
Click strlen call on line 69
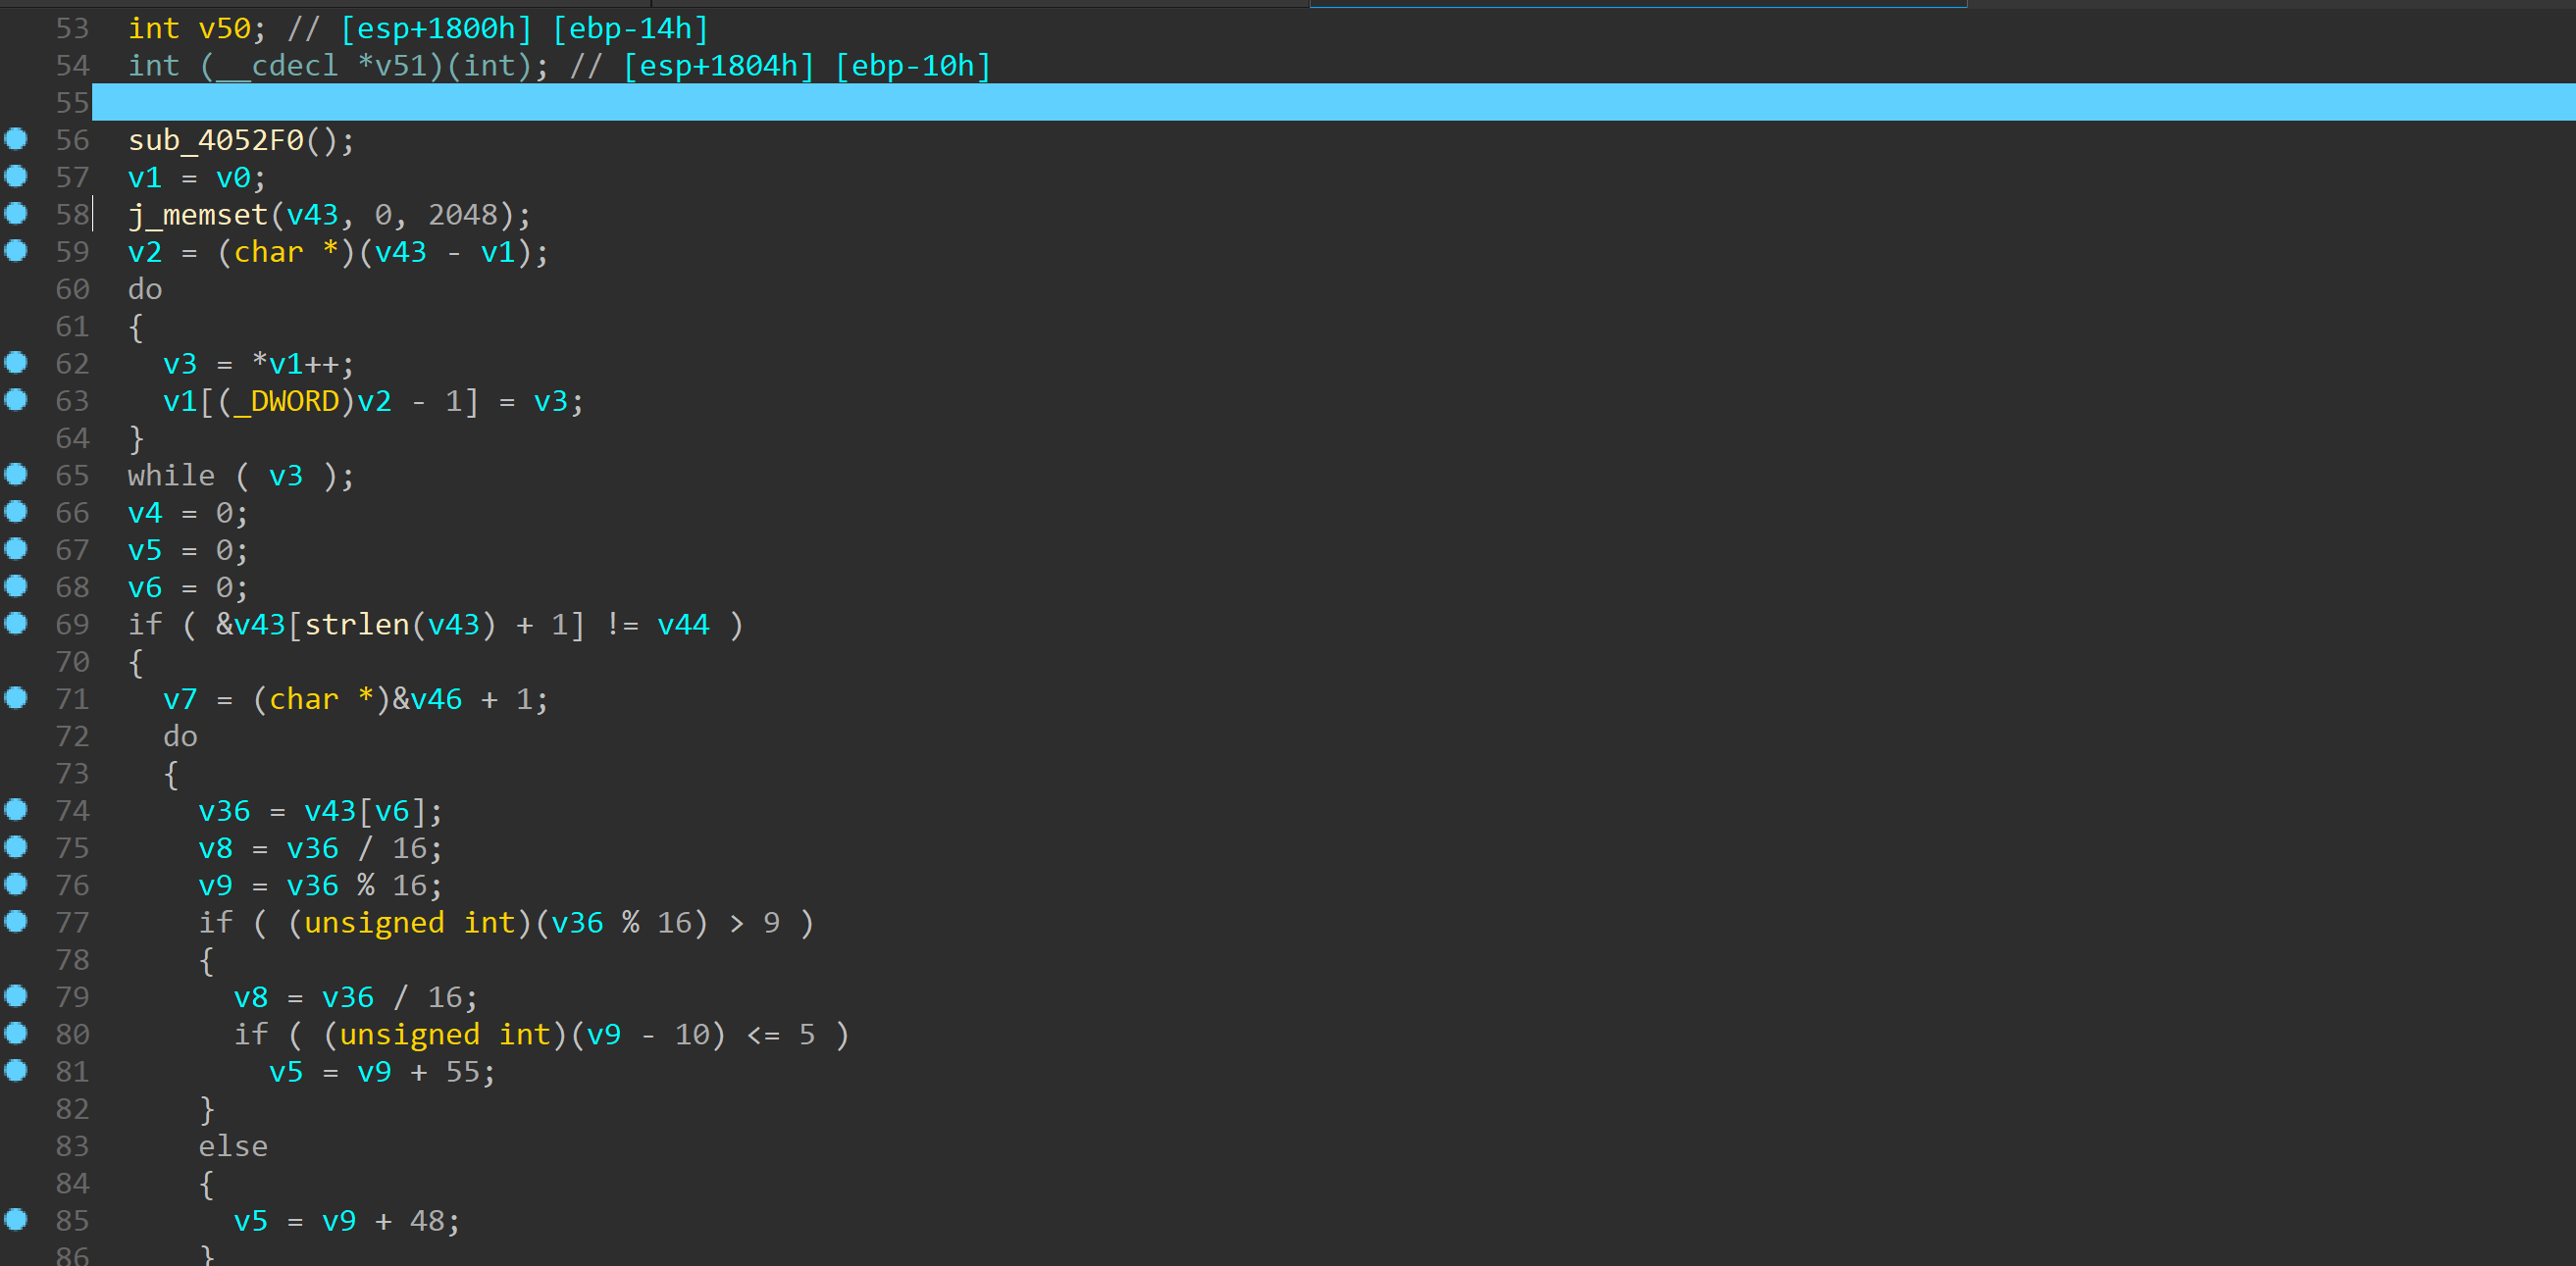tap(357, 625)
